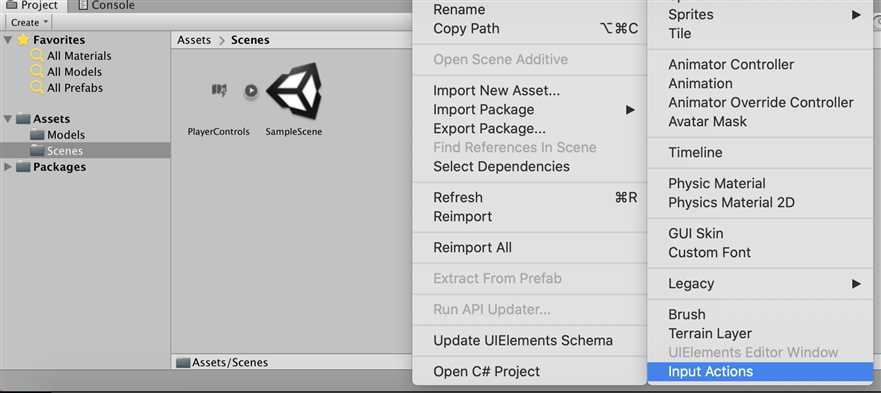Select the SampleScene Unity scene thumbnail
Screen dimensions: 881x393
294,91
